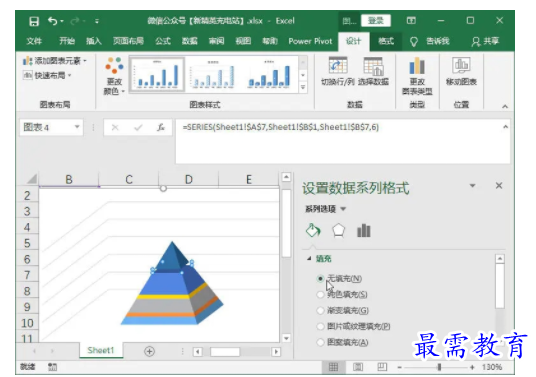
Task: Select 无填充(N) radio button
Action: pos(320,279)
